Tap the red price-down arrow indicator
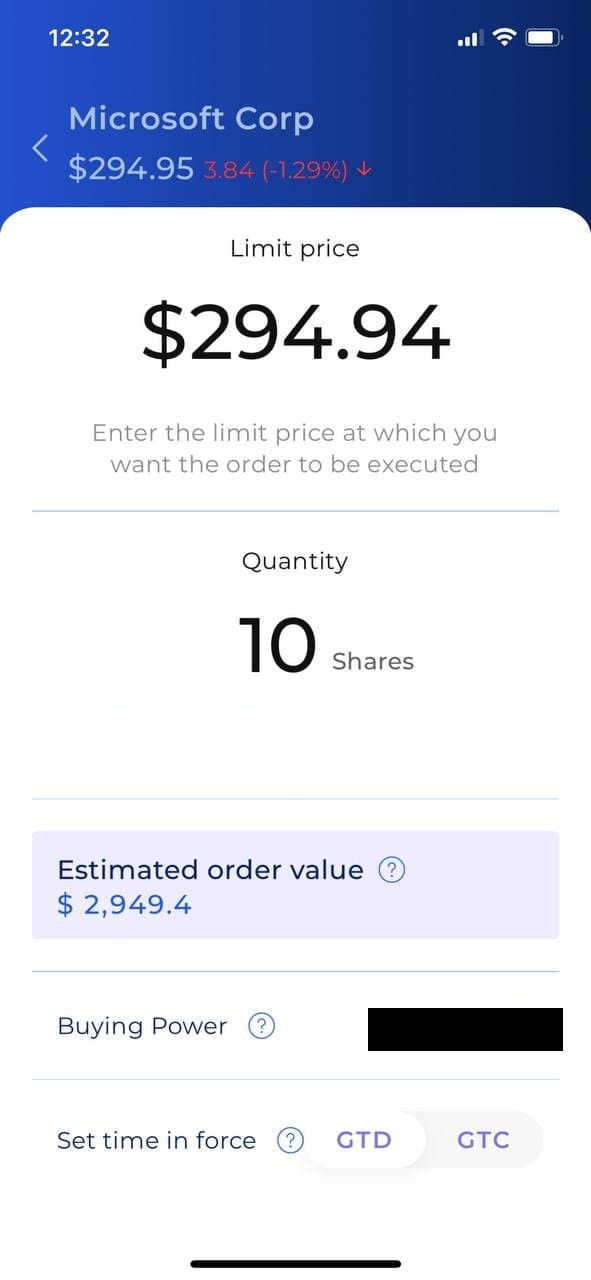The height and width of the screenshot is (1280, 591). click(364, 169)
